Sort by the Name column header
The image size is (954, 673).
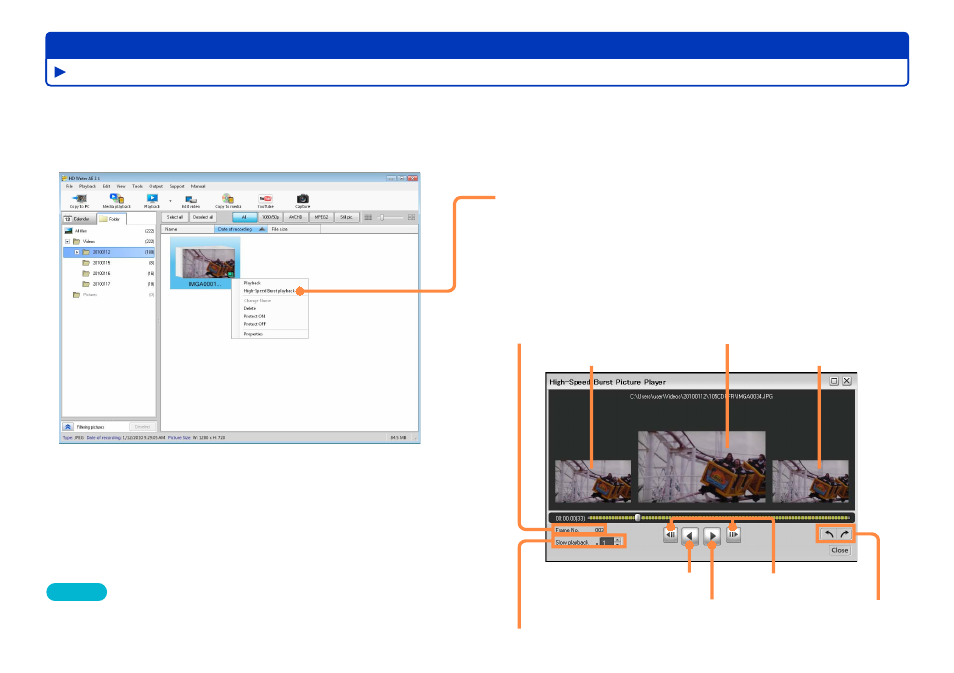188,229
